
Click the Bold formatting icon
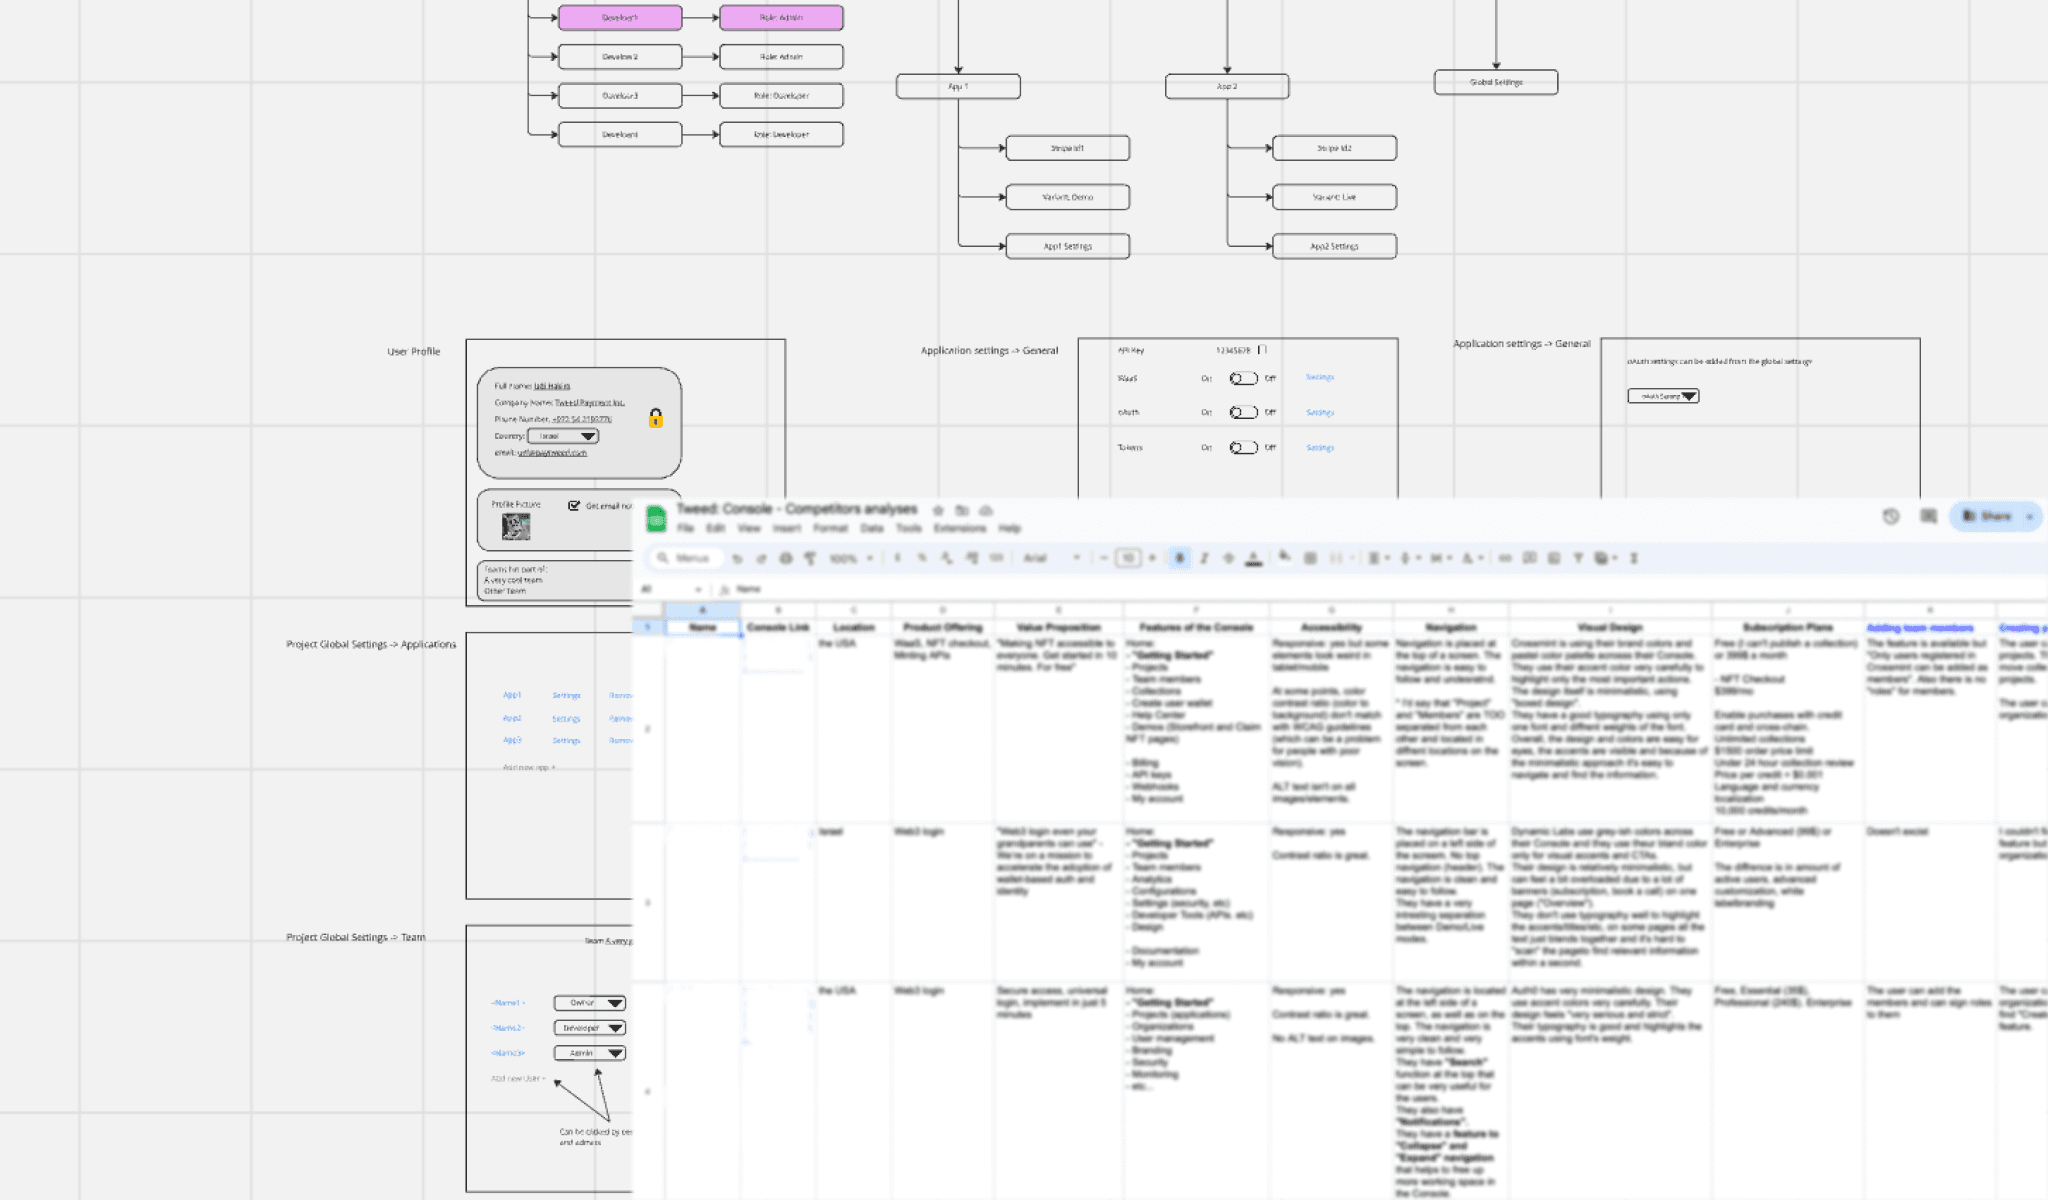[1179, 558]
